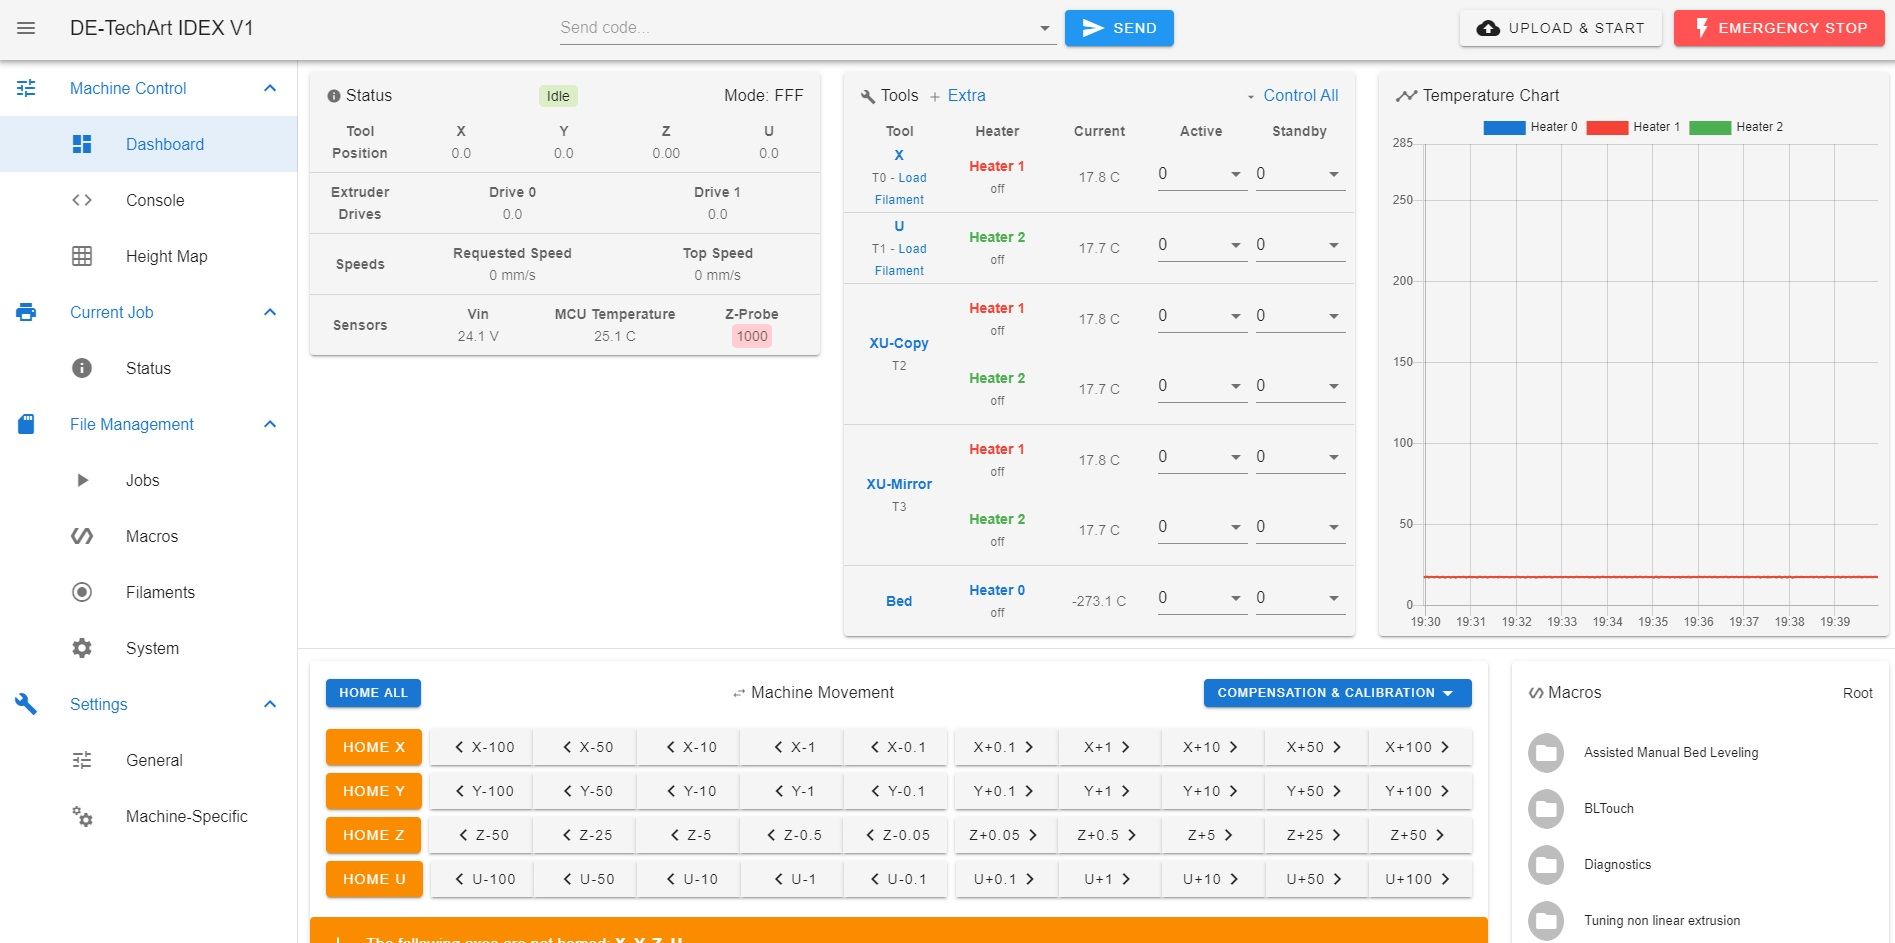Click the plus icon next to Extra
Image resolution: width=1895 pixels, height=943 pixels.
(935, 96)
